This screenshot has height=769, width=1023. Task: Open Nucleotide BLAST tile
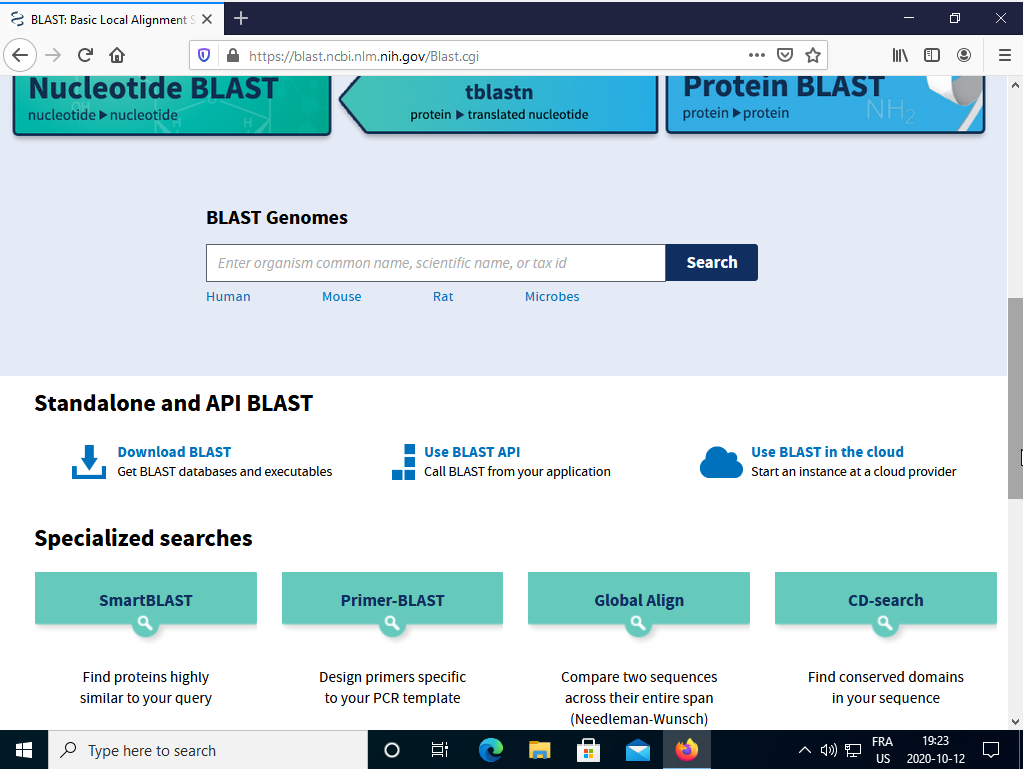pos(172,104)
